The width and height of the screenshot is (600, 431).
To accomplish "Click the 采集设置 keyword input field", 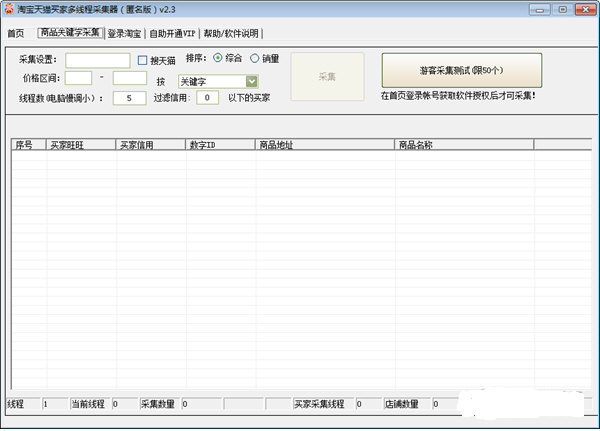I will pos(98,60).
